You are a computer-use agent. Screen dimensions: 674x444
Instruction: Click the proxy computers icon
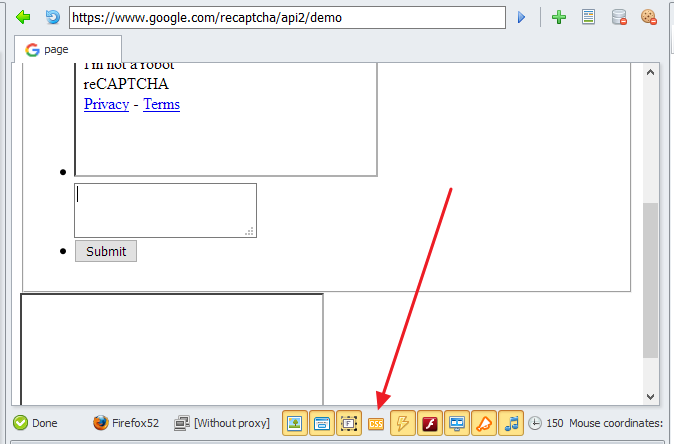[182, 423]
